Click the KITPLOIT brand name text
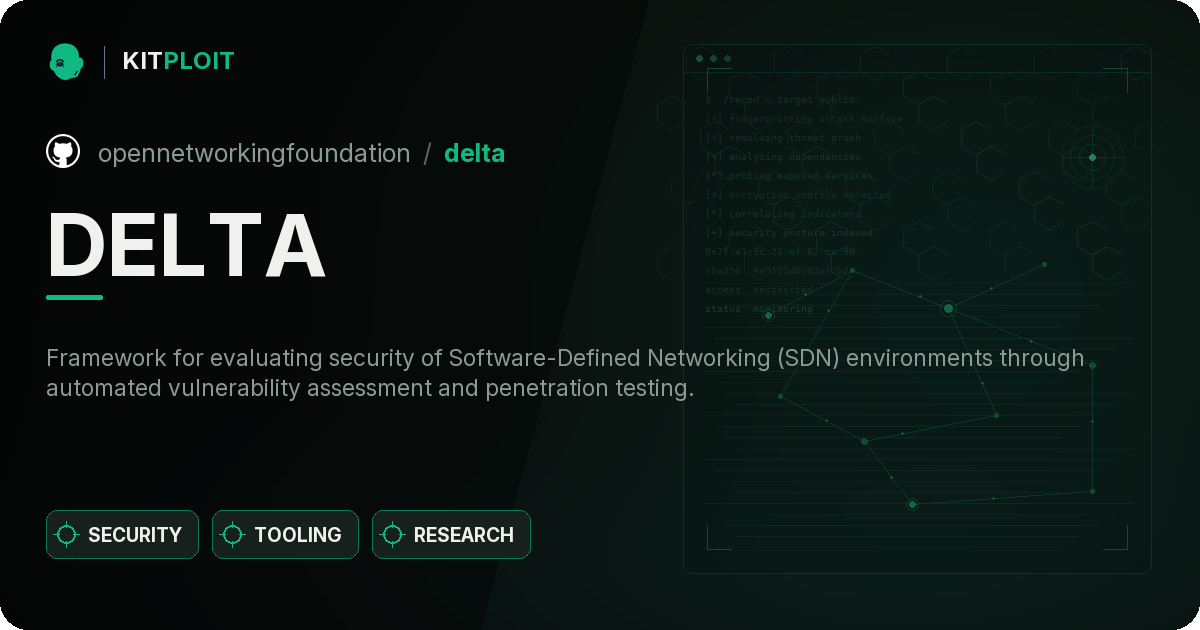Image resolution: width=1200 pixels, height=630 pixels. (x=178, y=61)
